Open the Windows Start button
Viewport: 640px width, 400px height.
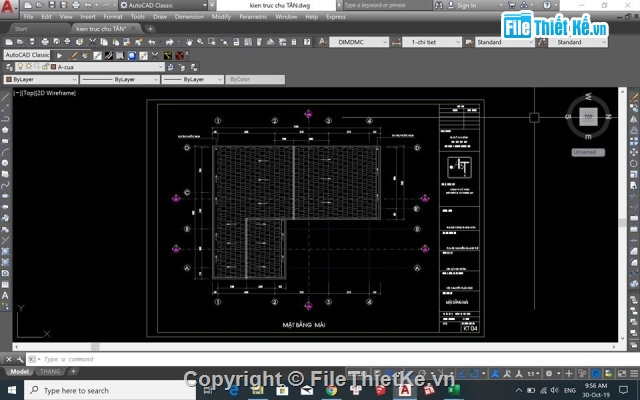click(12, 391)
